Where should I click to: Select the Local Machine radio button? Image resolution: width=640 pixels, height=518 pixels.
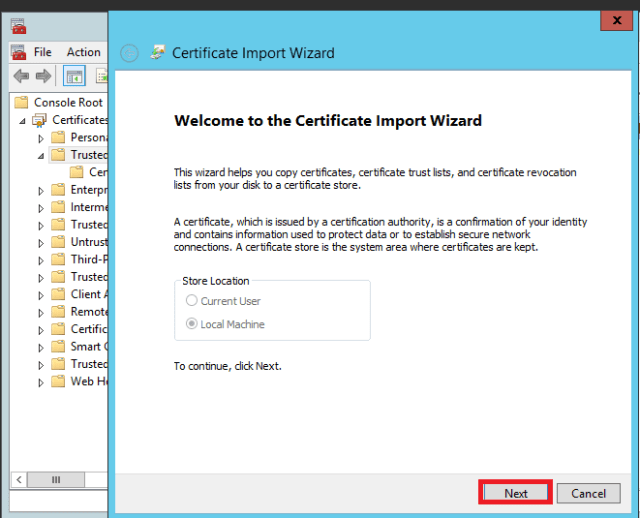(x=191, y=324)
